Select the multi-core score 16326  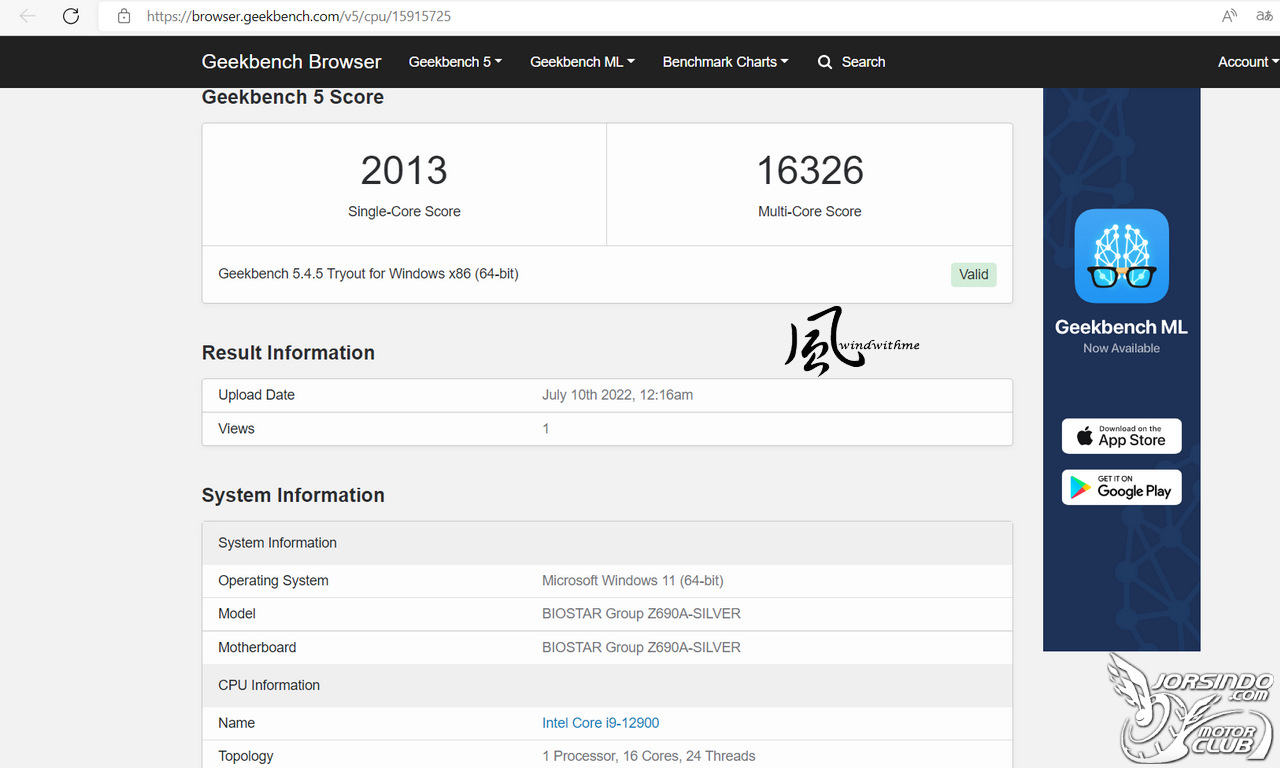click(810, 170)
